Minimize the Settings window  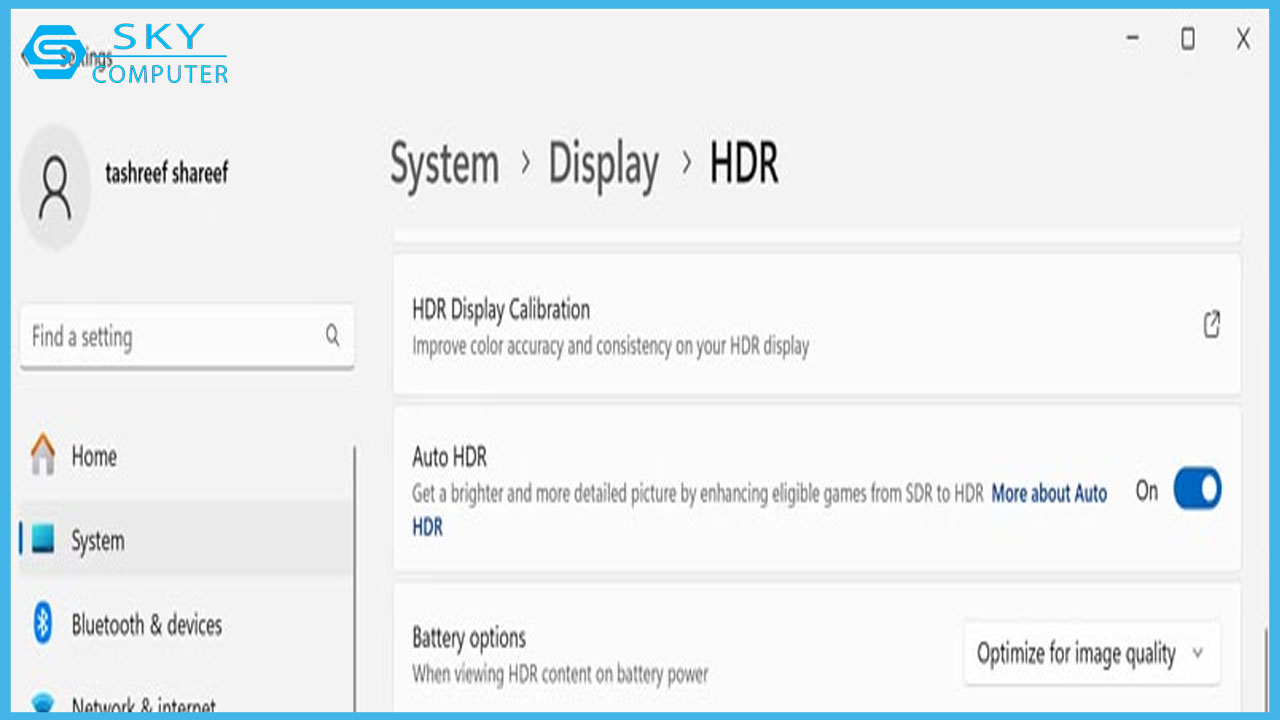click(x=1133, y=39)
